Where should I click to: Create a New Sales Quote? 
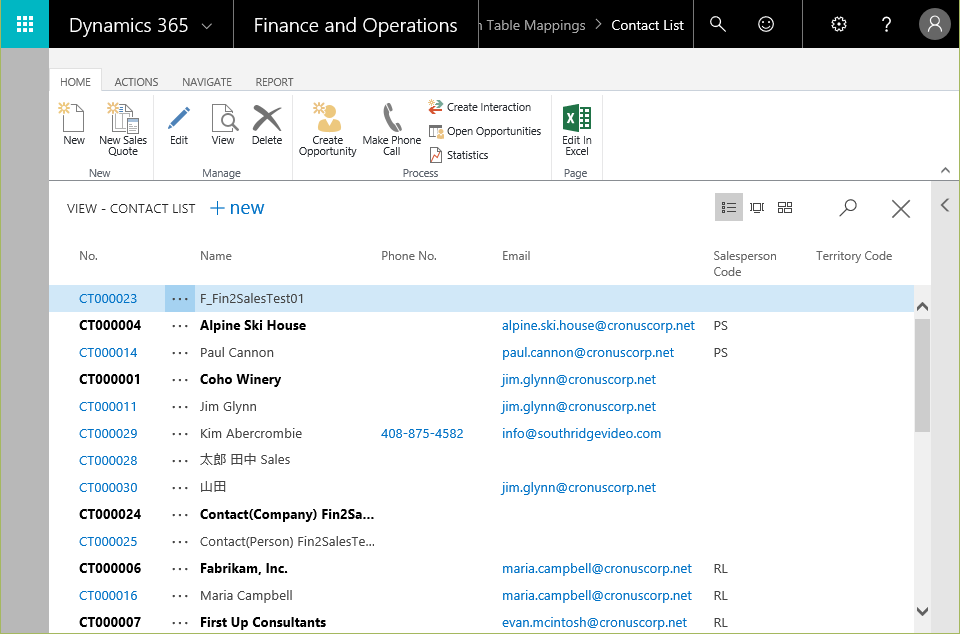click(x=122, y=129)
